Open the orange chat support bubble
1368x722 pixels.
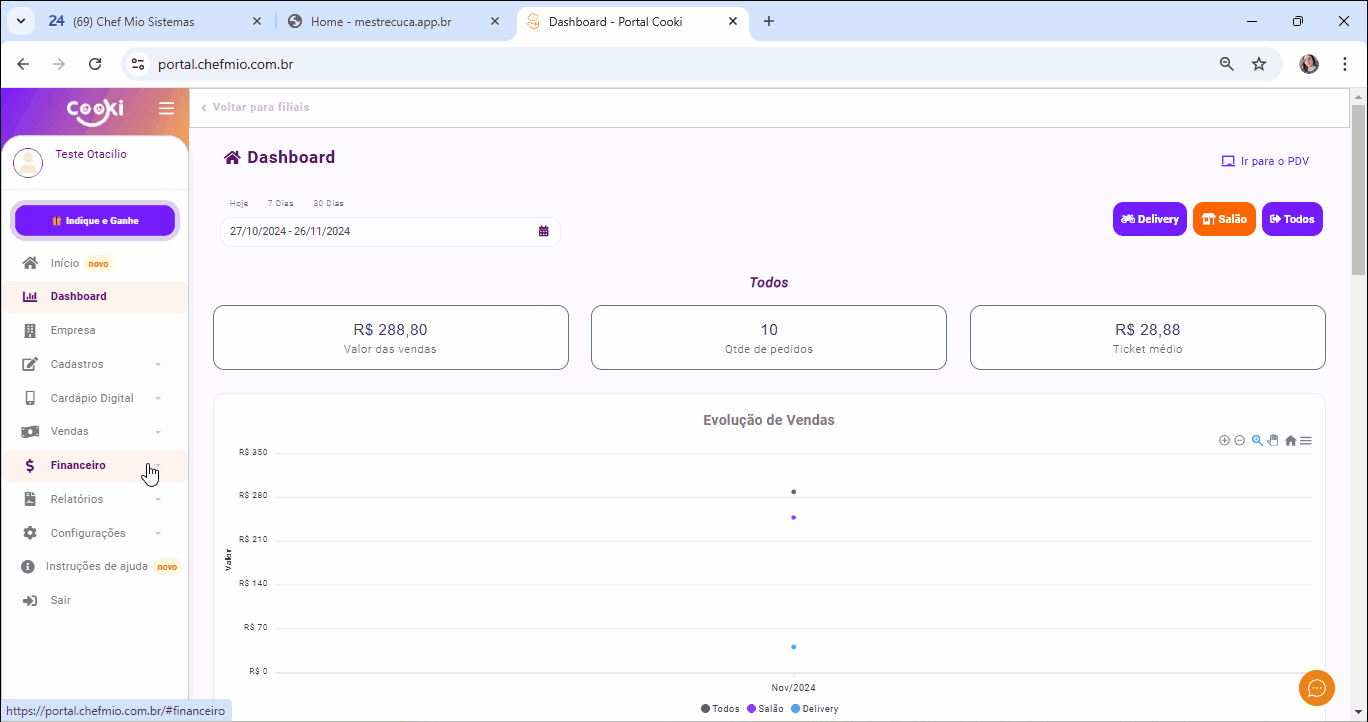[x=1317, y=688]
